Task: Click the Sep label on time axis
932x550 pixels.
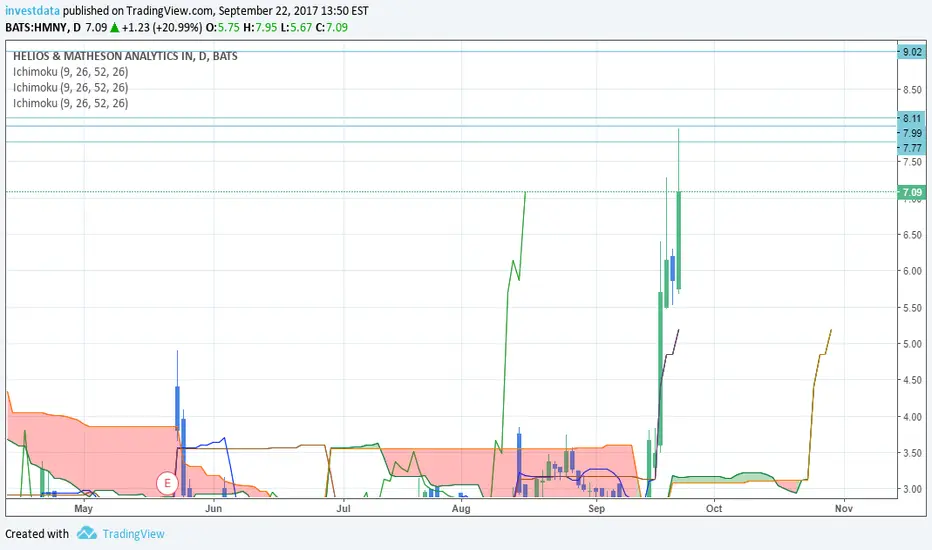Action: click(596, 508)
